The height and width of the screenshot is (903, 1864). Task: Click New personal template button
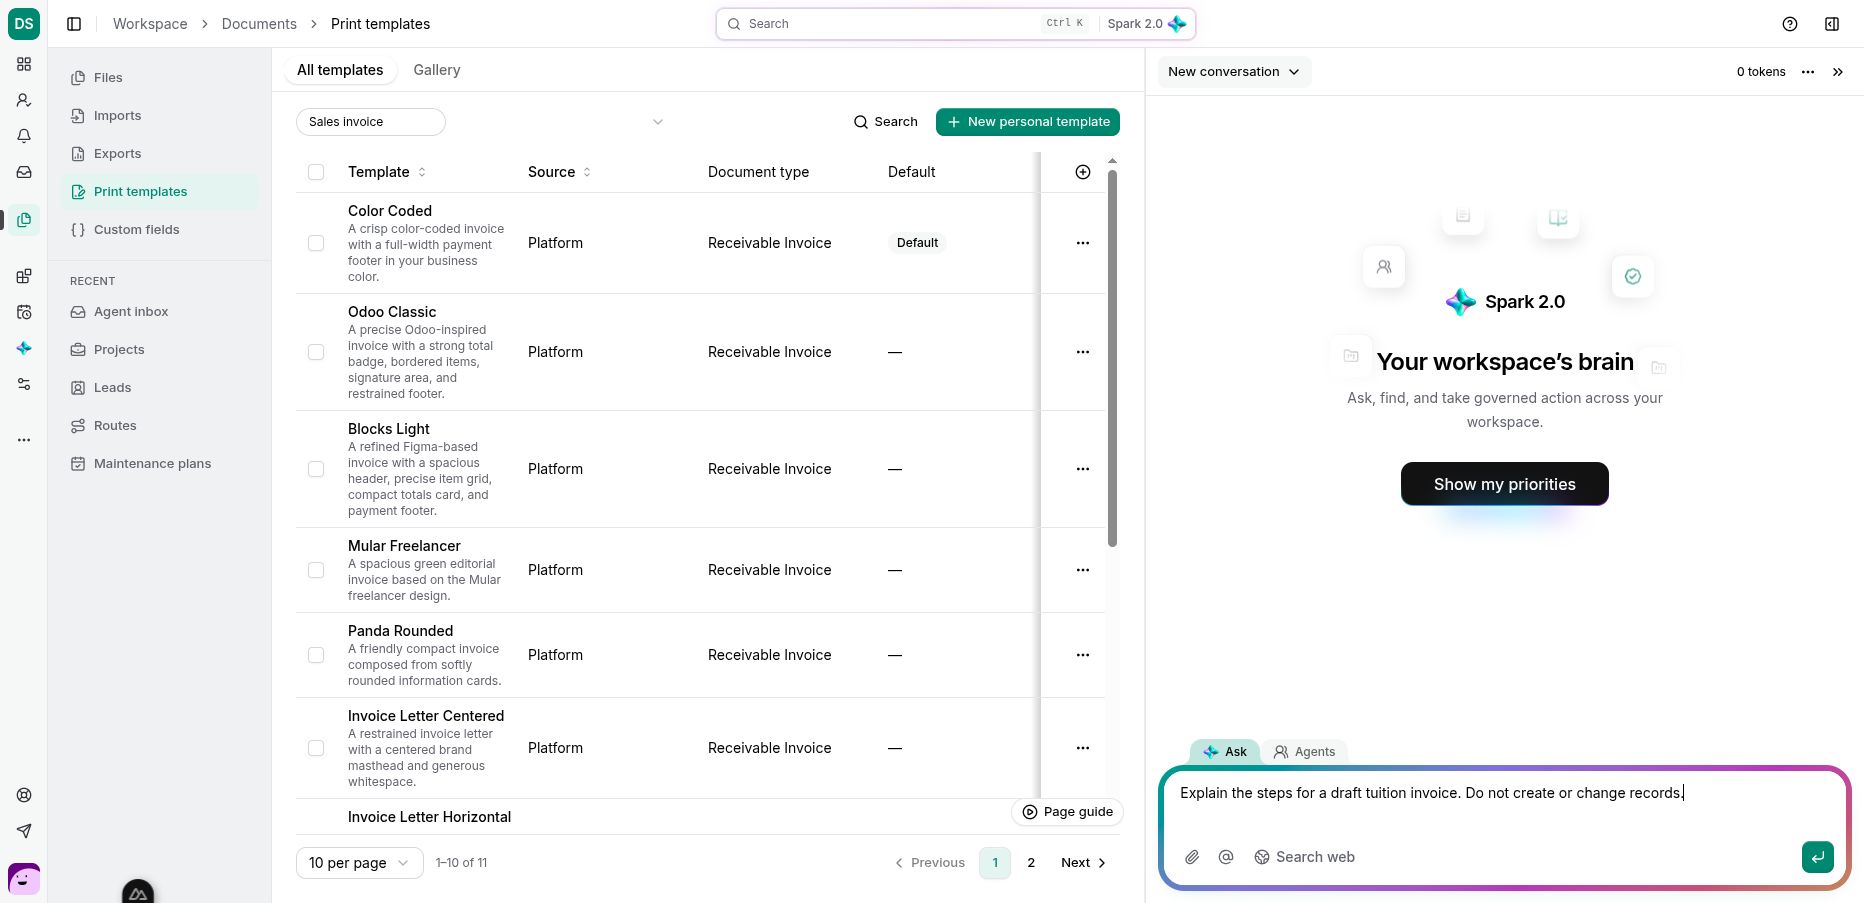pos(1028,122)
